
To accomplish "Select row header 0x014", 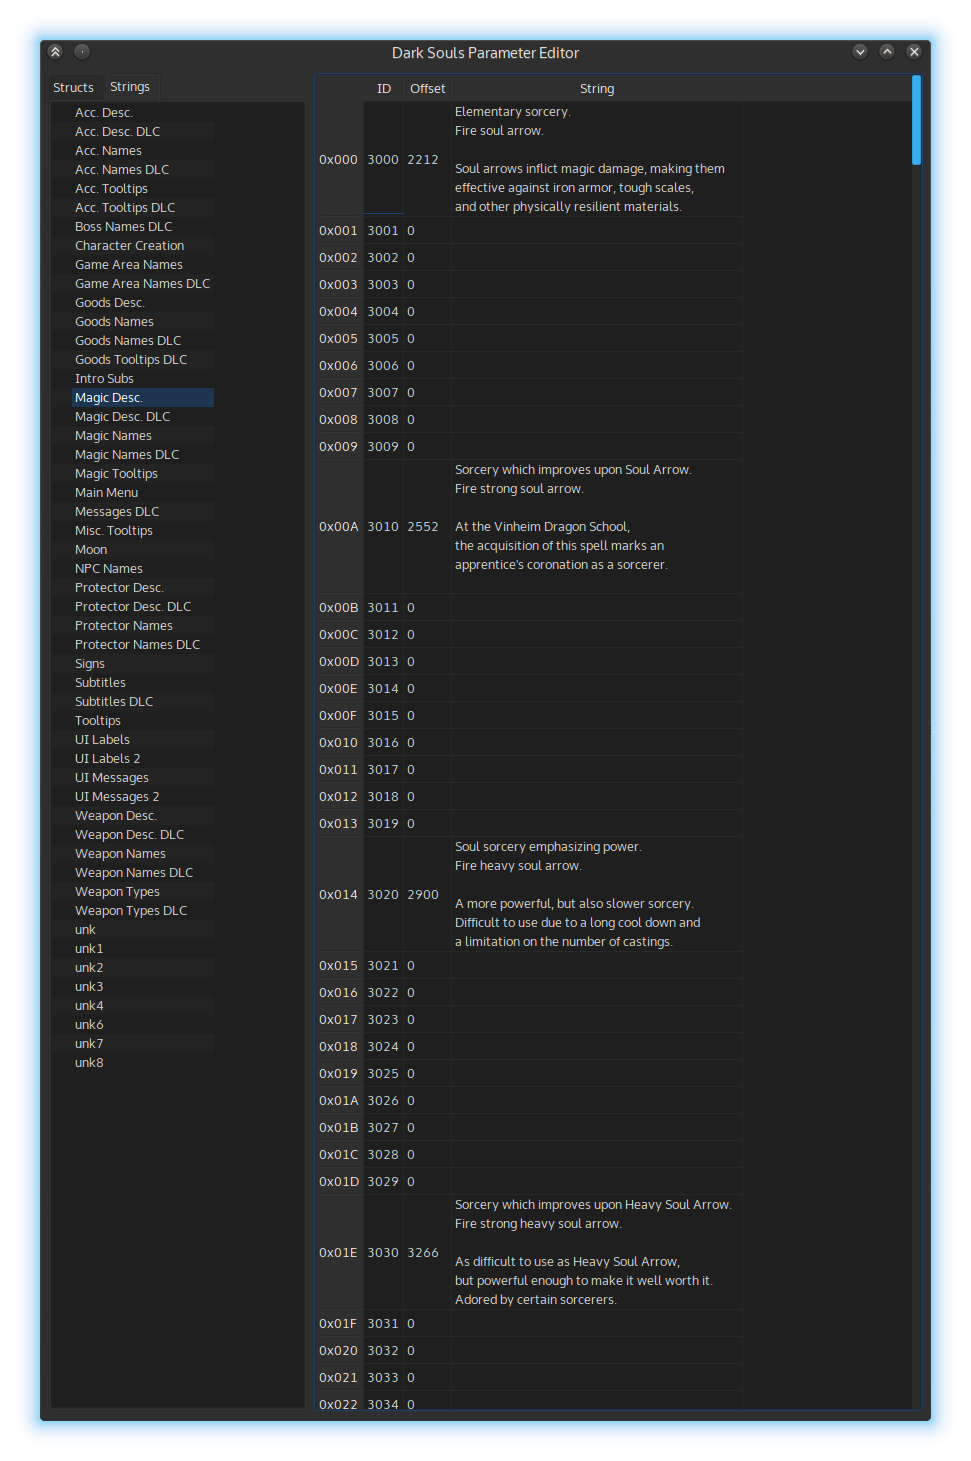I will click(x=339, y=894).
